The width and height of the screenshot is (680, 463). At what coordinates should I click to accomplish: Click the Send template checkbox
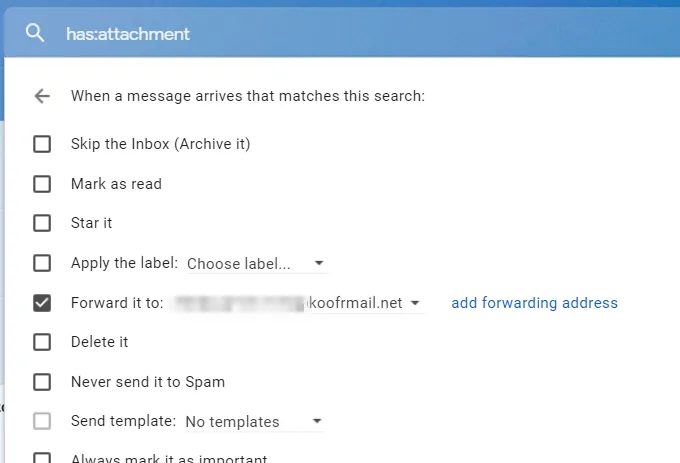pos(42,421)
